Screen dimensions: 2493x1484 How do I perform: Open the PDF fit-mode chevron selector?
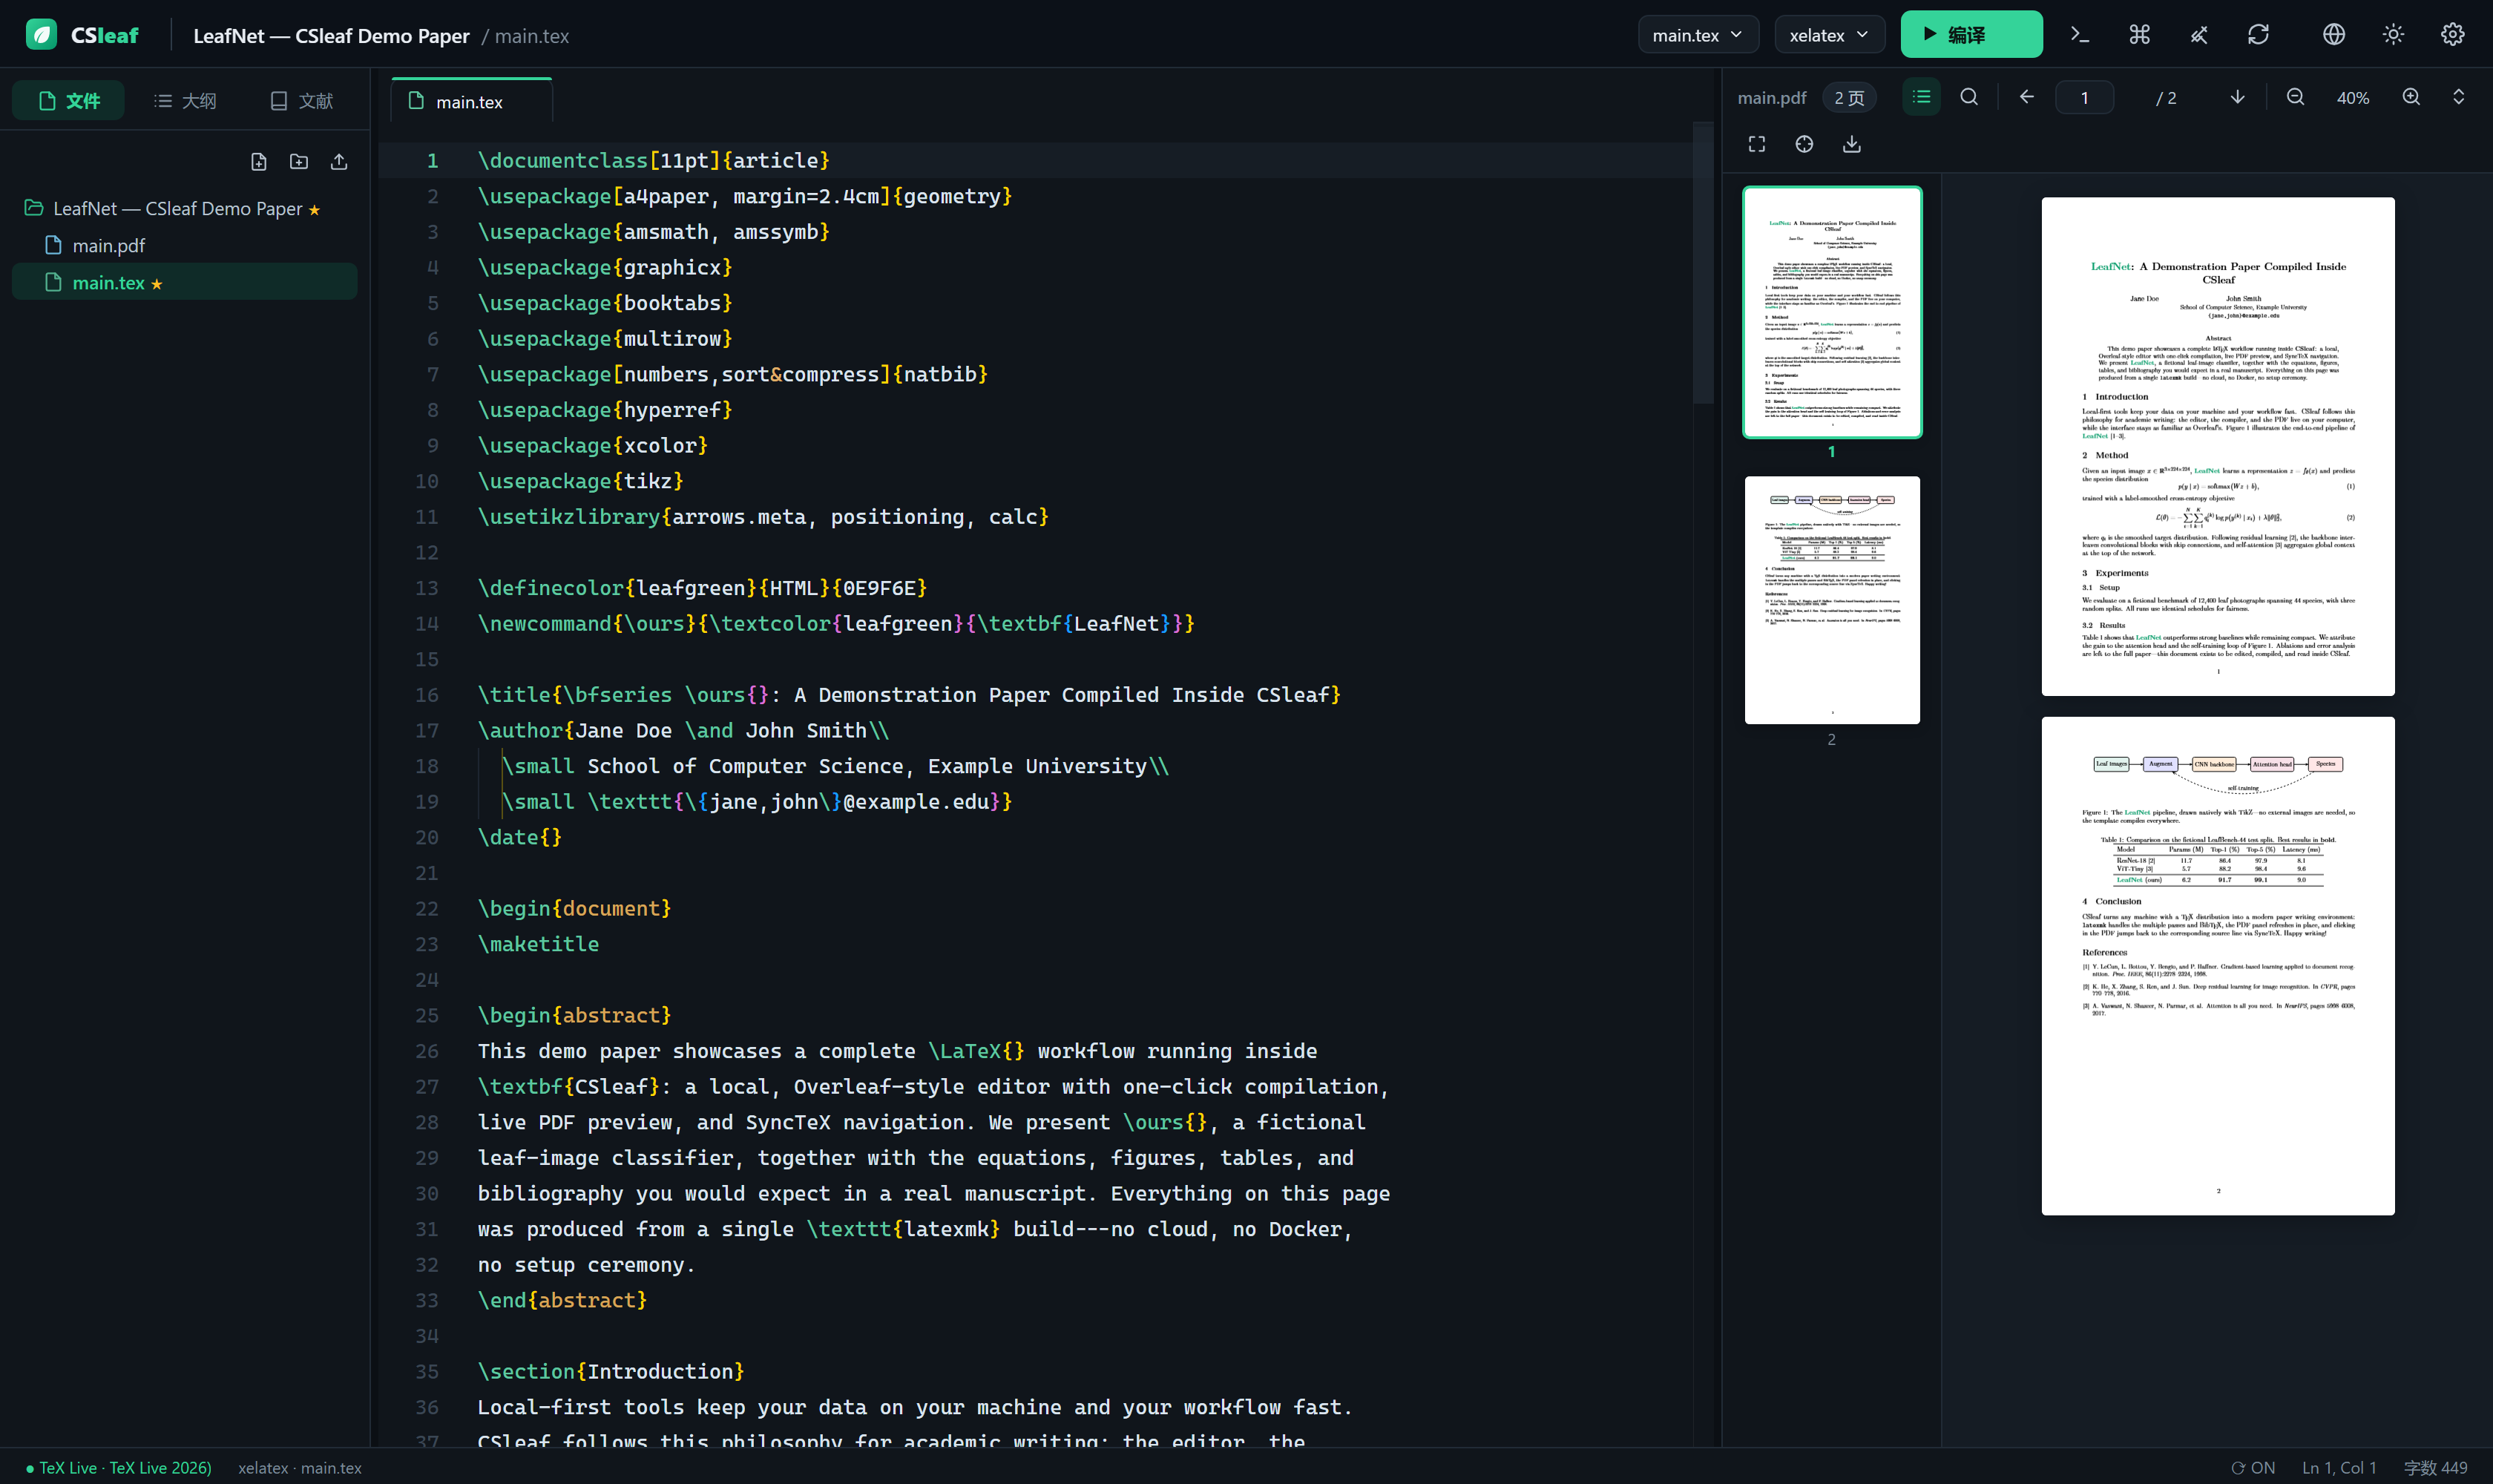tap(2458, 97)
